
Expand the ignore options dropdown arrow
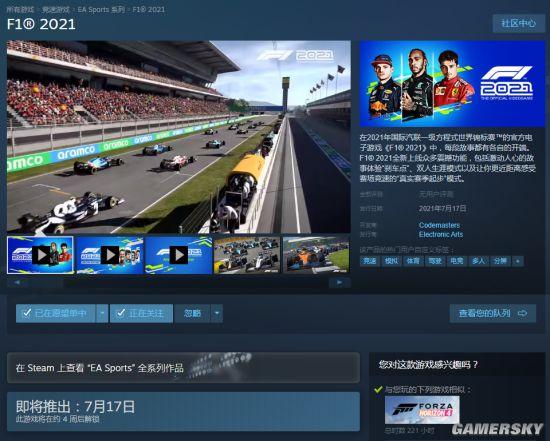coord(217,313)
